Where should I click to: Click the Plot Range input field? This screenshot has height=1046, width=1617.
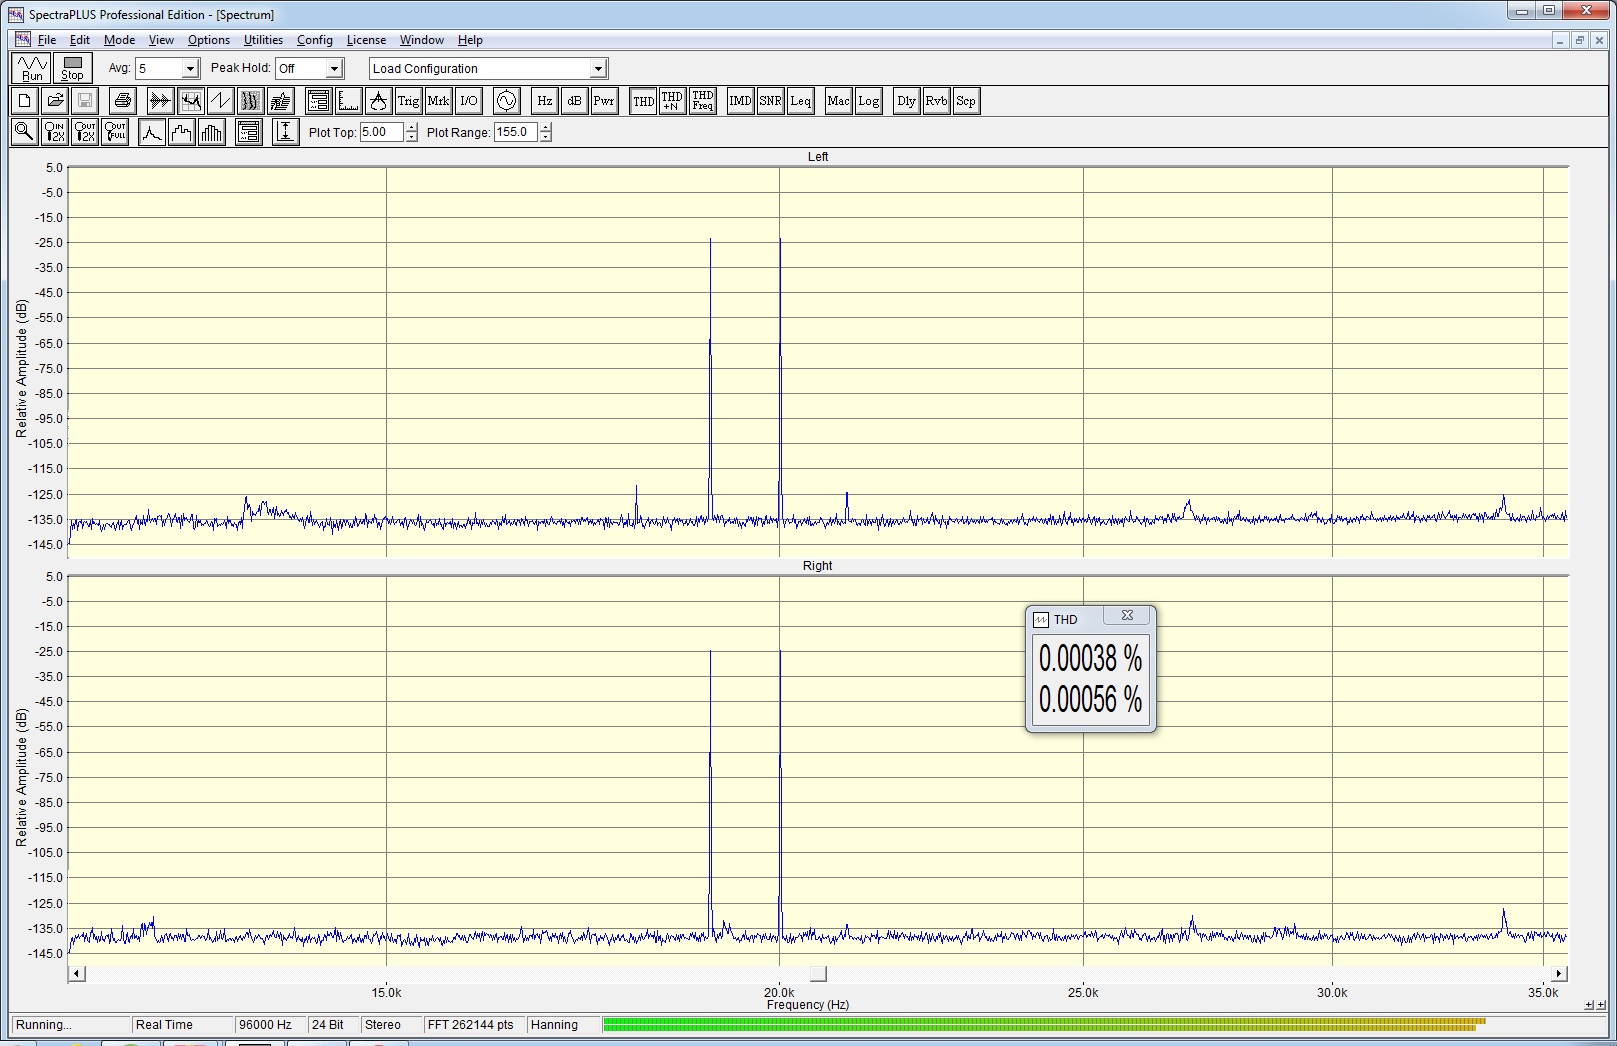click(x=515, y=132)
